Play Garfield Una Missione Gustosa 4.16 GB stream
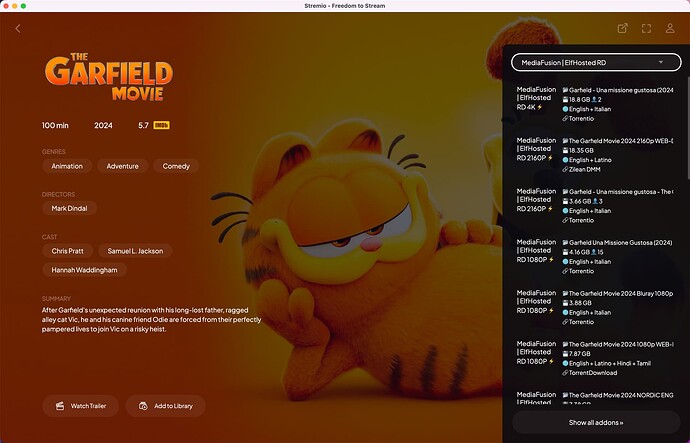The width and height of the screenshot is (690, 443). click(x=595, y=256)
